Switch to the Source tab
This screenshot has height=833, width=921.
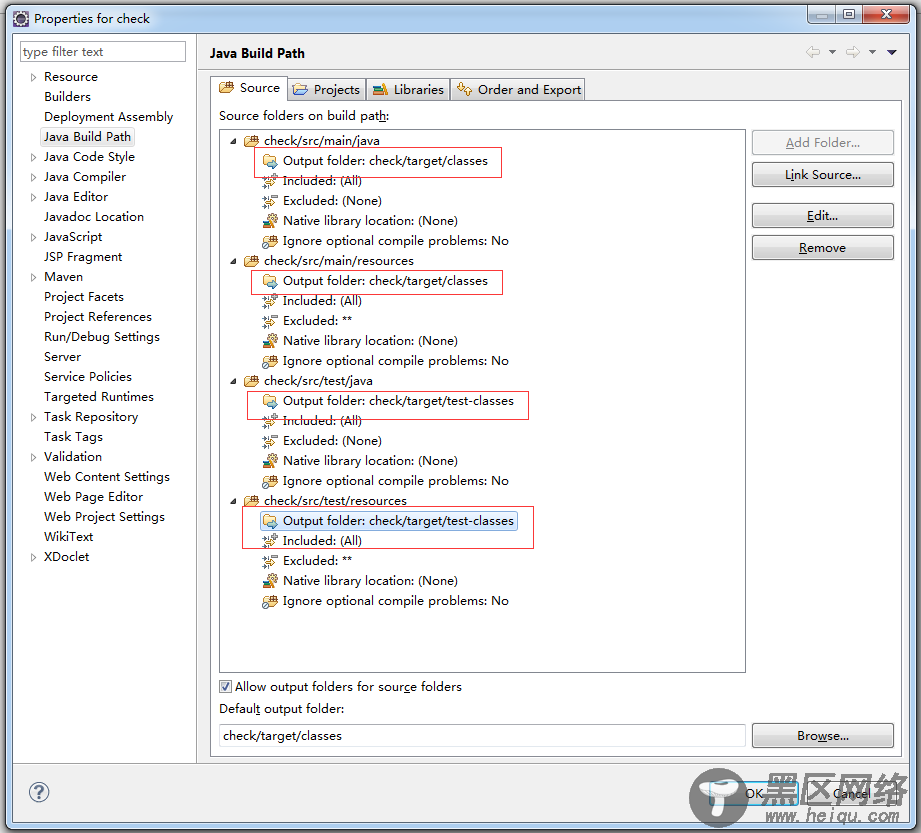point(249,88)
